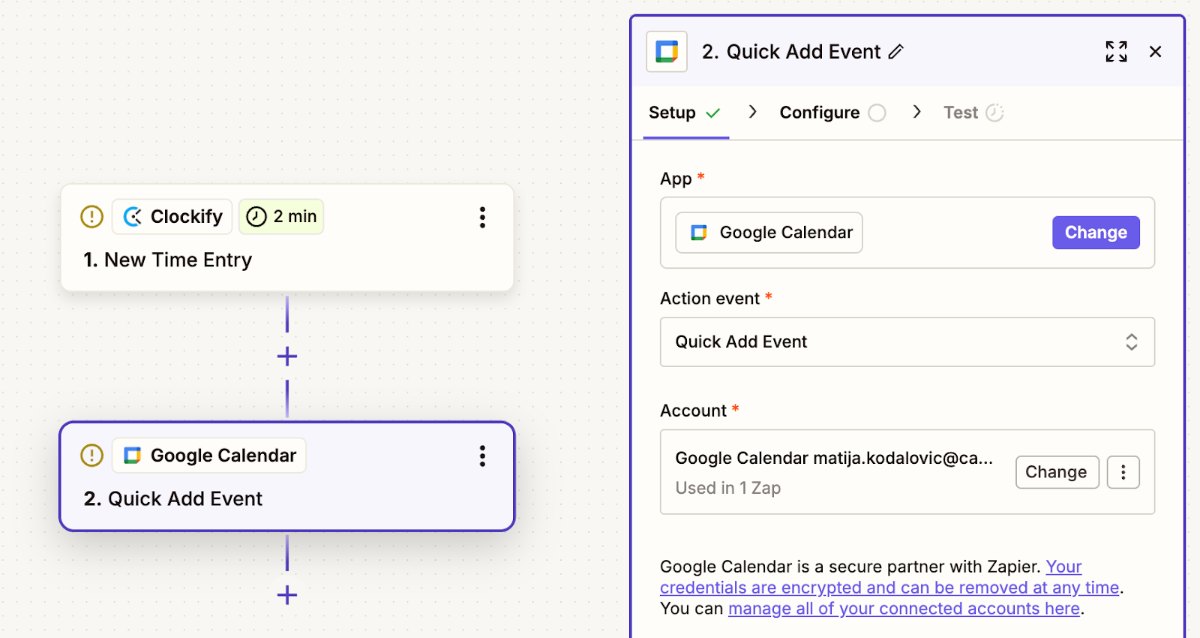This screenshot has width=1200, height=638.
Task: Click the 2 min polling interval badge
Action: coord(281,217)
